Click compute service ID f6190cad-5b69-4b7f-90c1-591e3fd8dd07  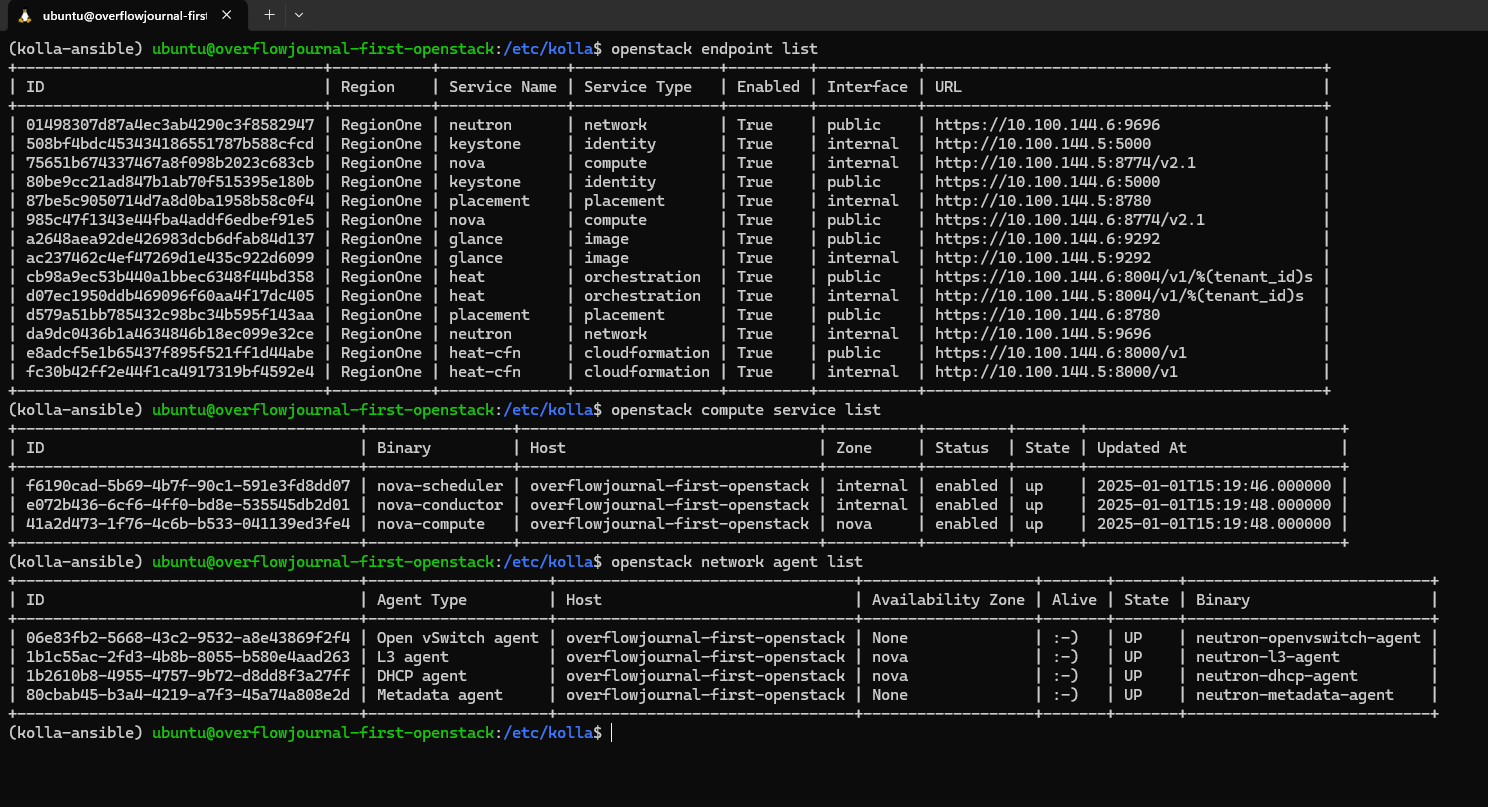[188, 486]
